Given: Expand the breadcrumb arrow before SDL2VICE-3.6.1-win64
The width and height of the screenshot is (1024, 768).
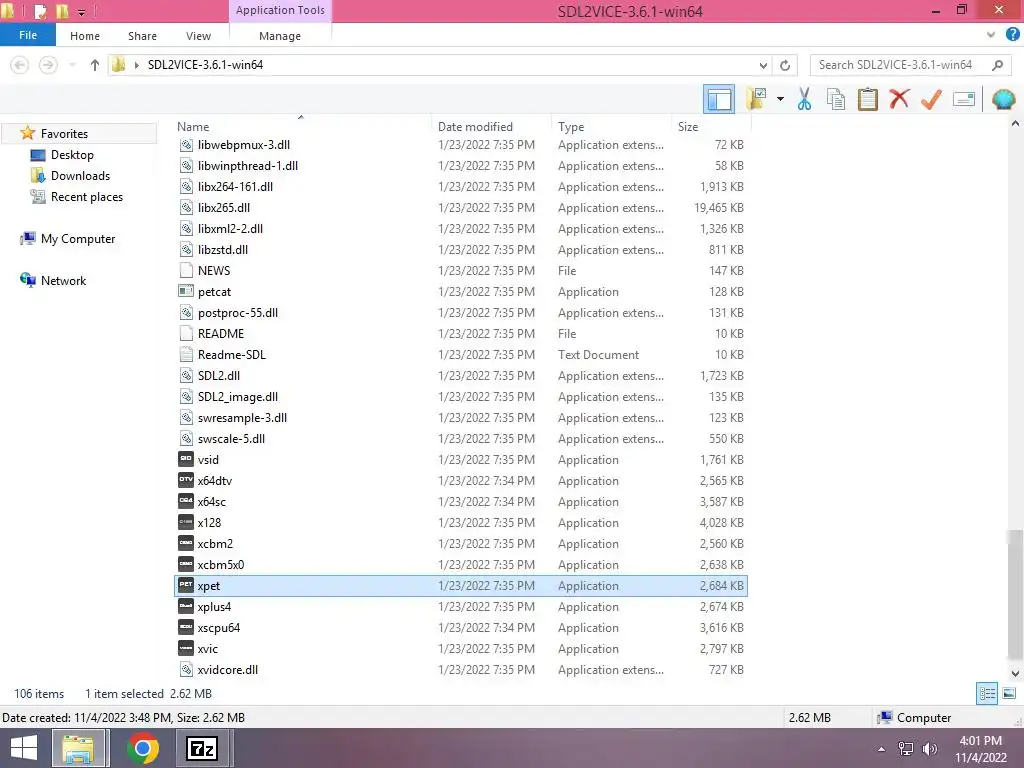Looking at the screenshot, I should coord(136,65).
